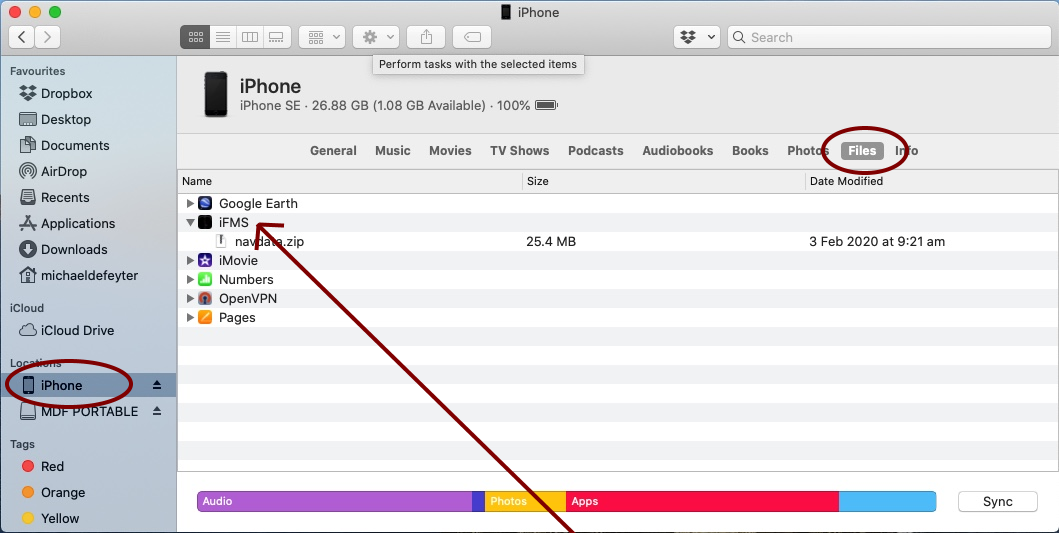1059x533 pixels.
Task: Switch to the Music tab
Action: click(x=392, y=151)
